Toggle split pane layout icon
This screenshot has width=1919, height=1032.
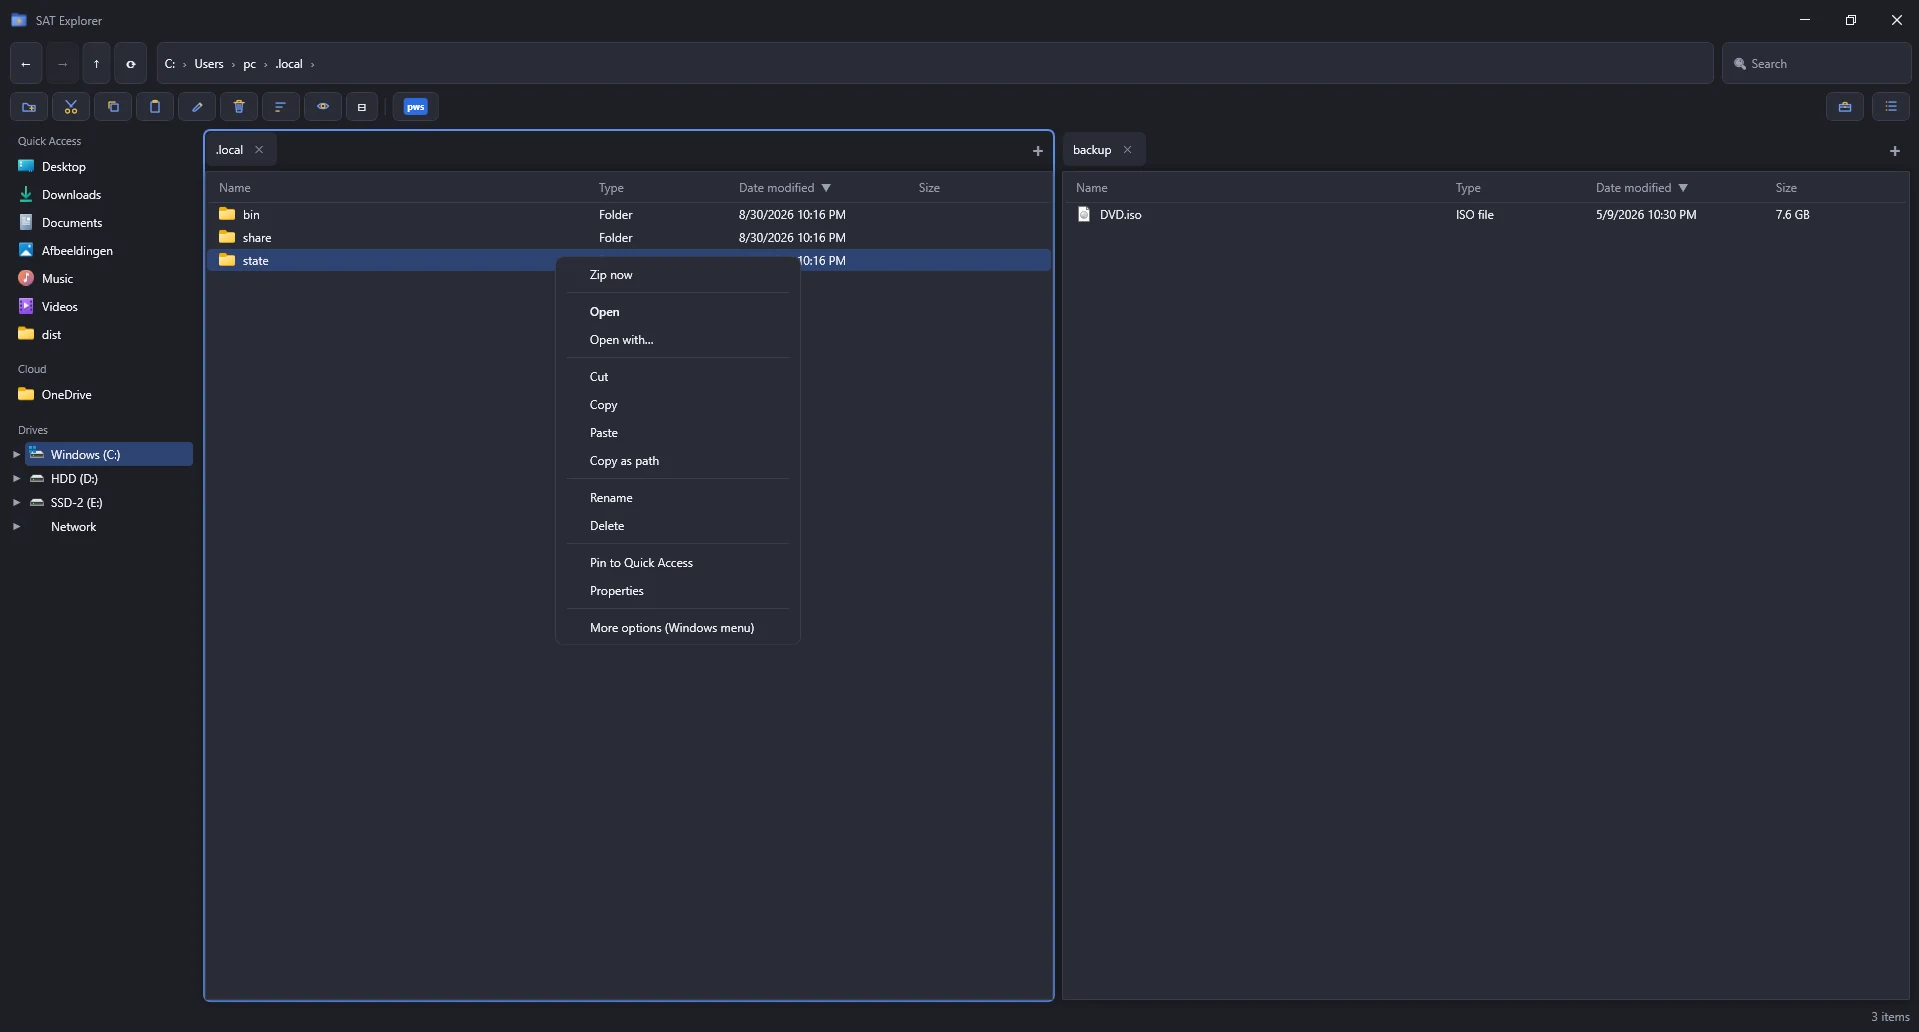coord(362,107)
